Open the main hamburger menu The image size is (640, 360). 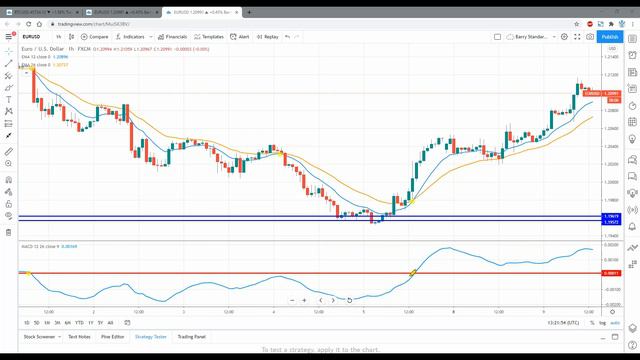click(x=9, y=37)
